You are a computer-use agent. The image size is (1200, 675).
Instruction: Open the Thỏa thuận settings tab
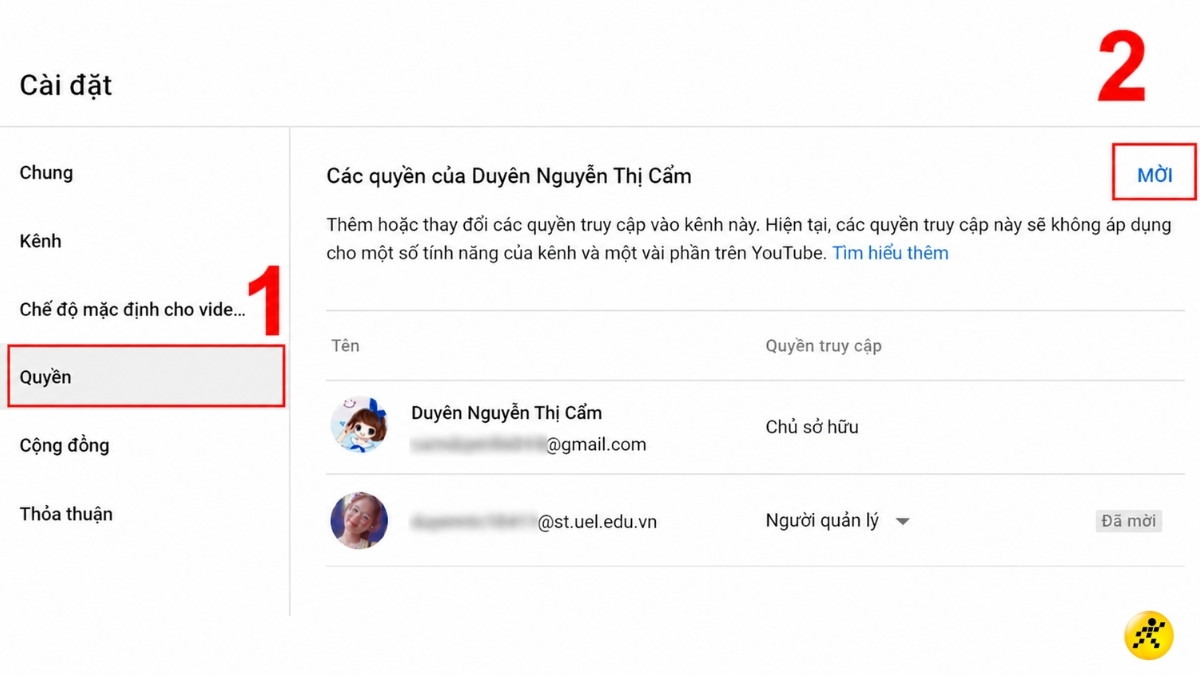point(66,514)
